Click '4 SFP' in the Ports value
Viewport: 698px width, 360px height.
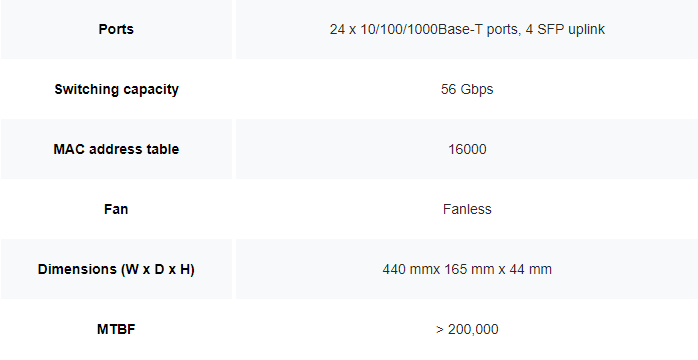(x=545, y=29)
